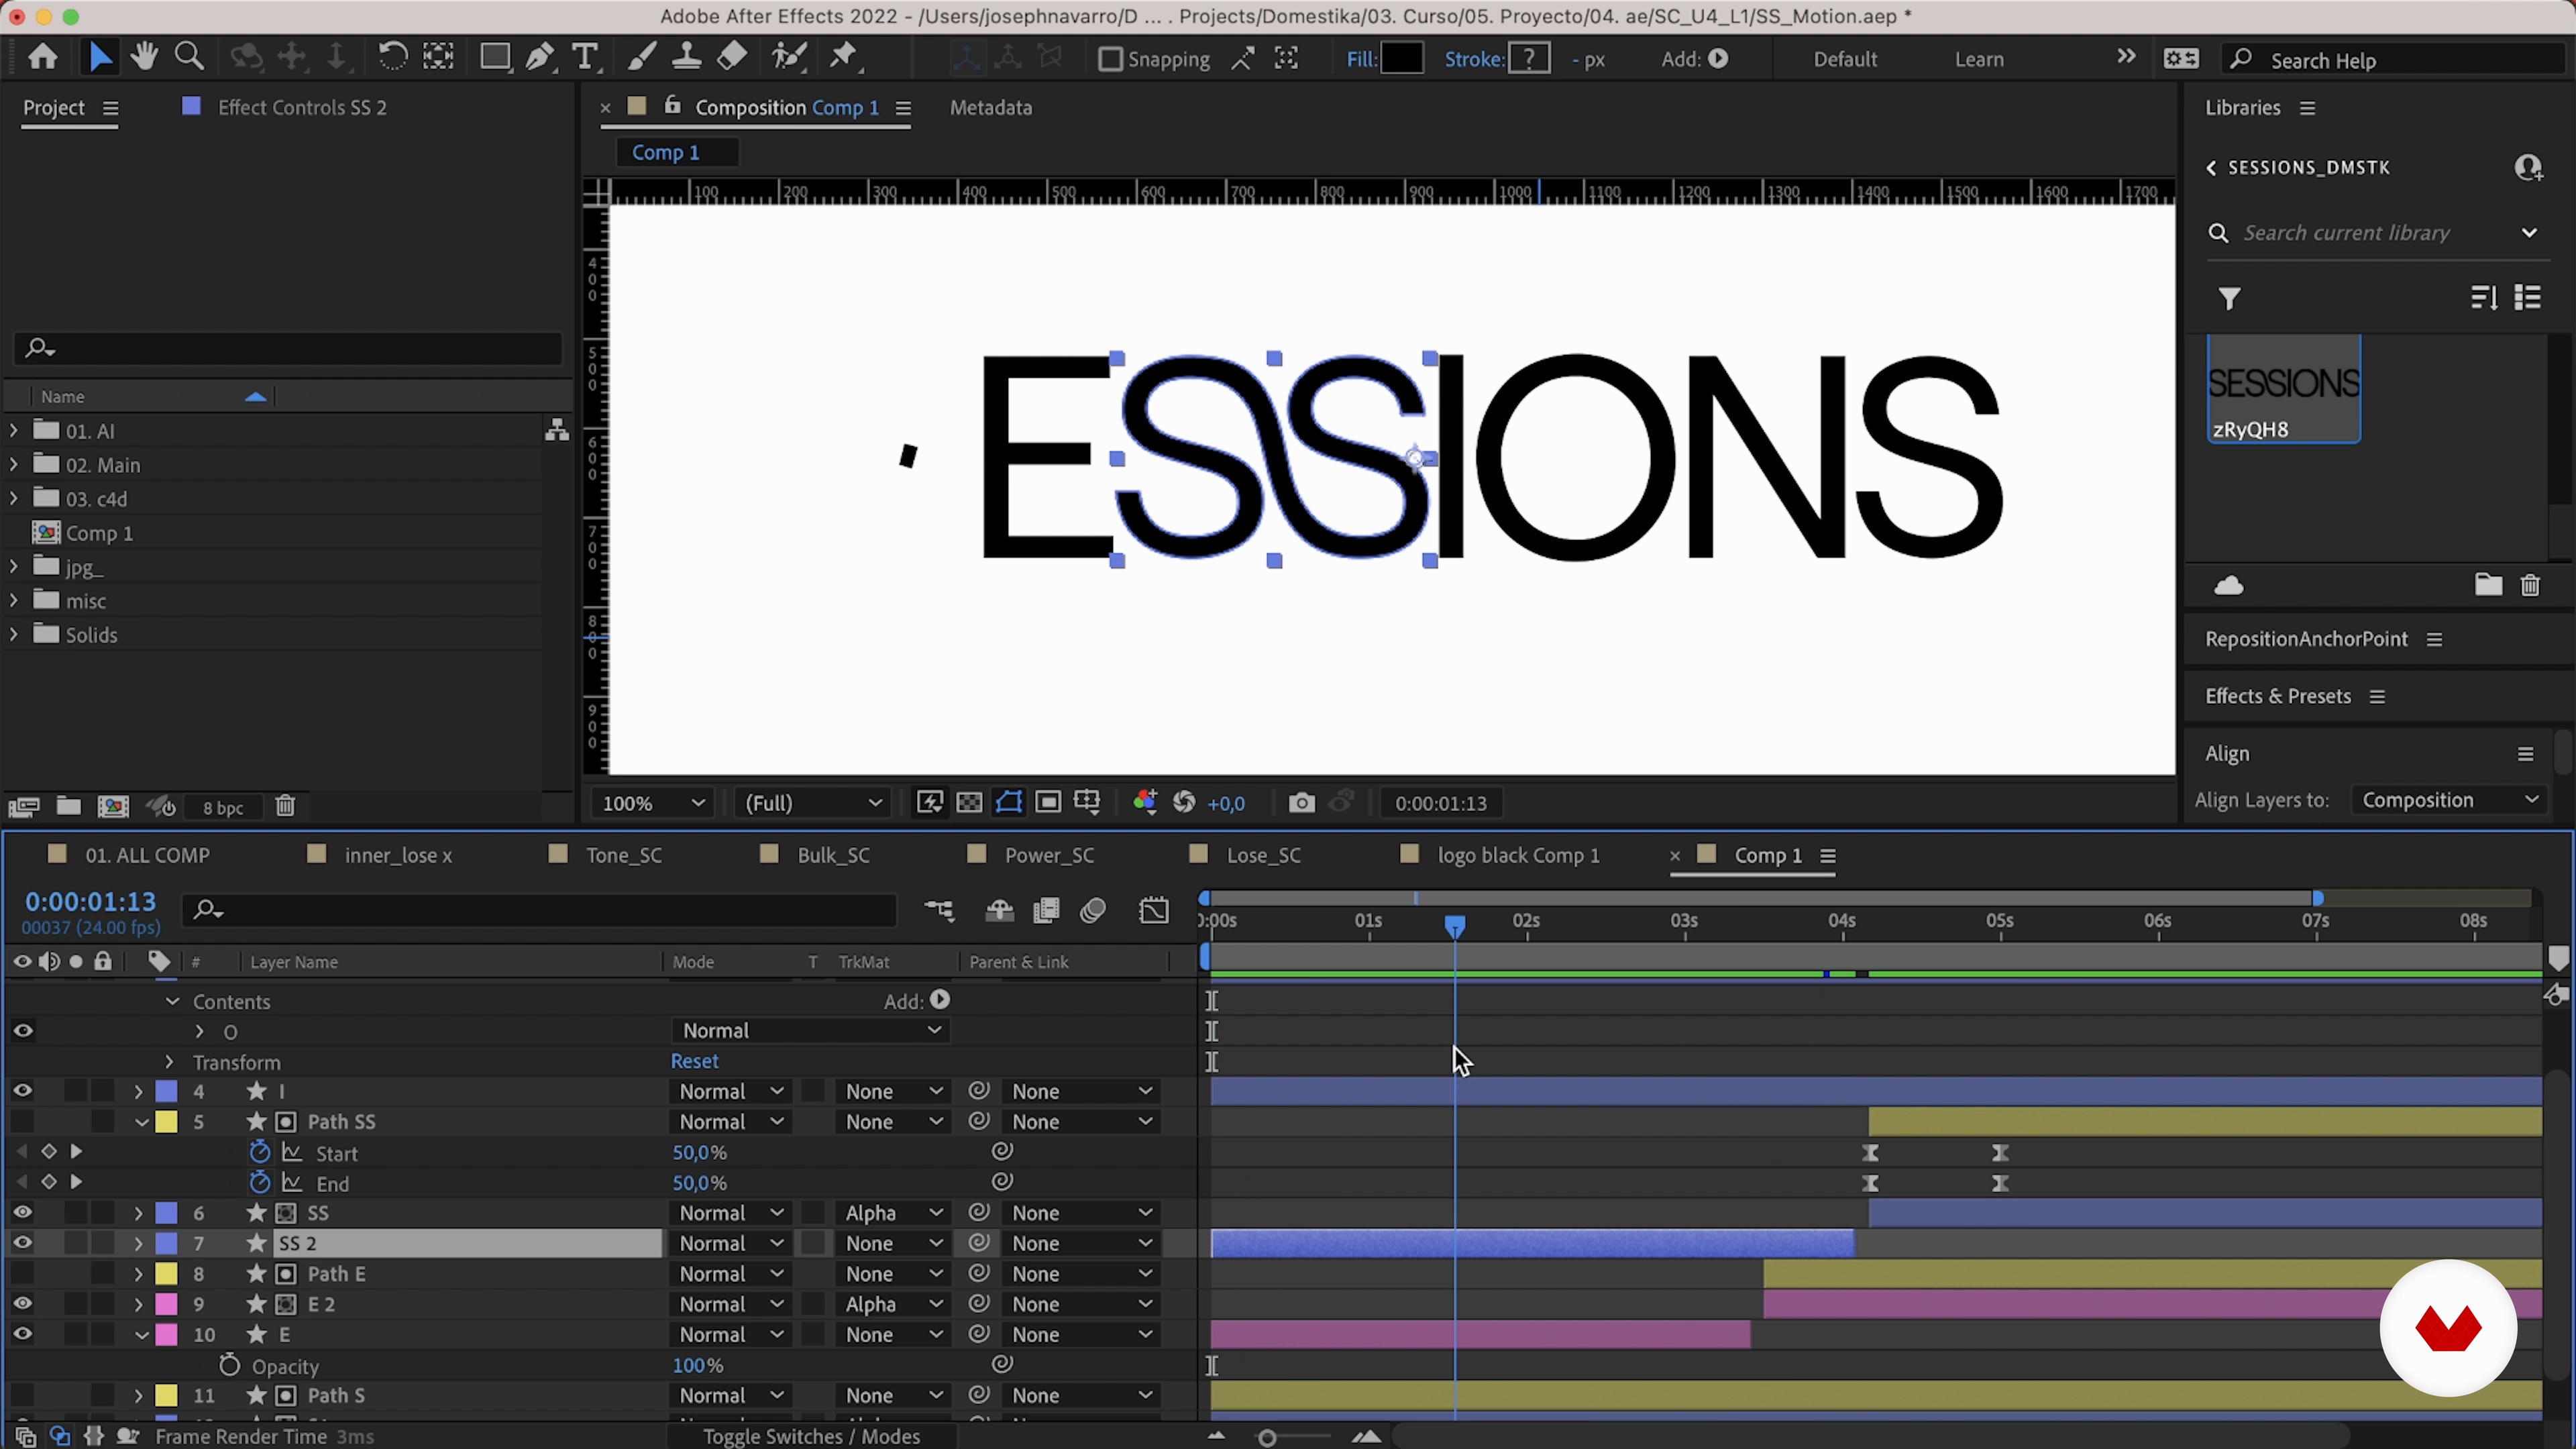The width and height of the screenshot is (2576, 1449).
Task: Toggle transparency grid in viewer
Action: (969, 803)
